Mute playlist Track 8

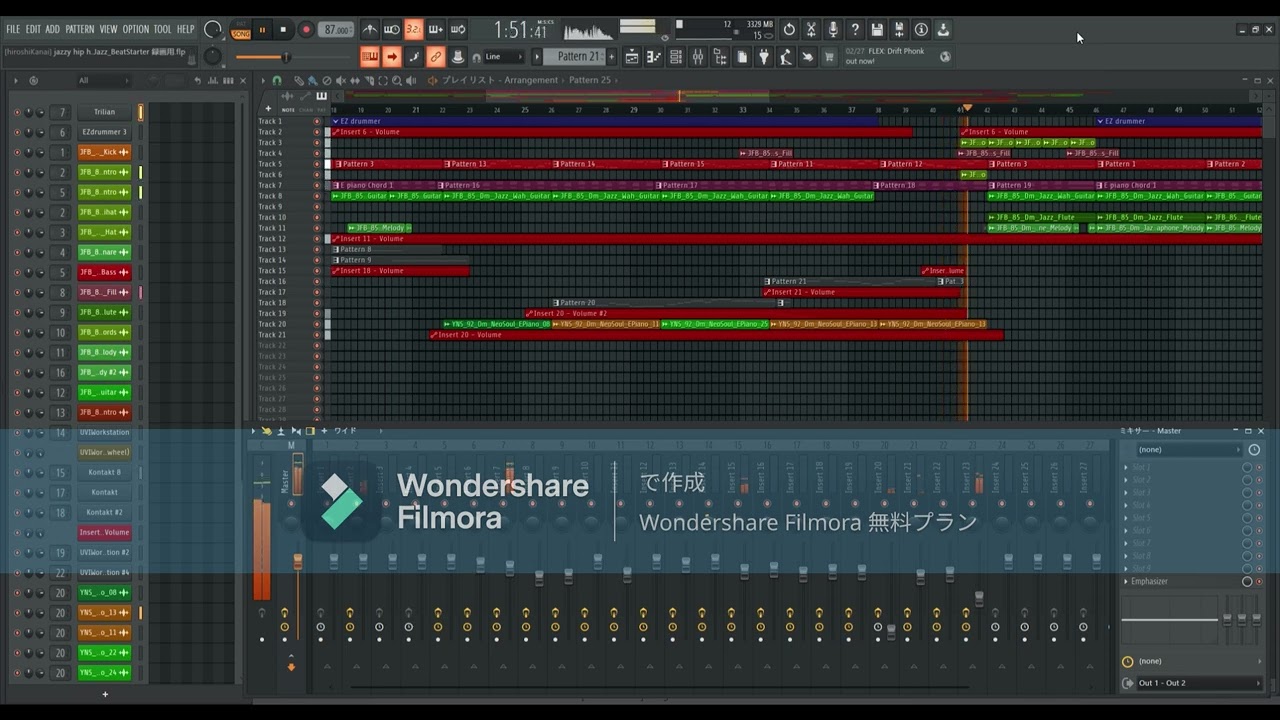coord(317,196)
